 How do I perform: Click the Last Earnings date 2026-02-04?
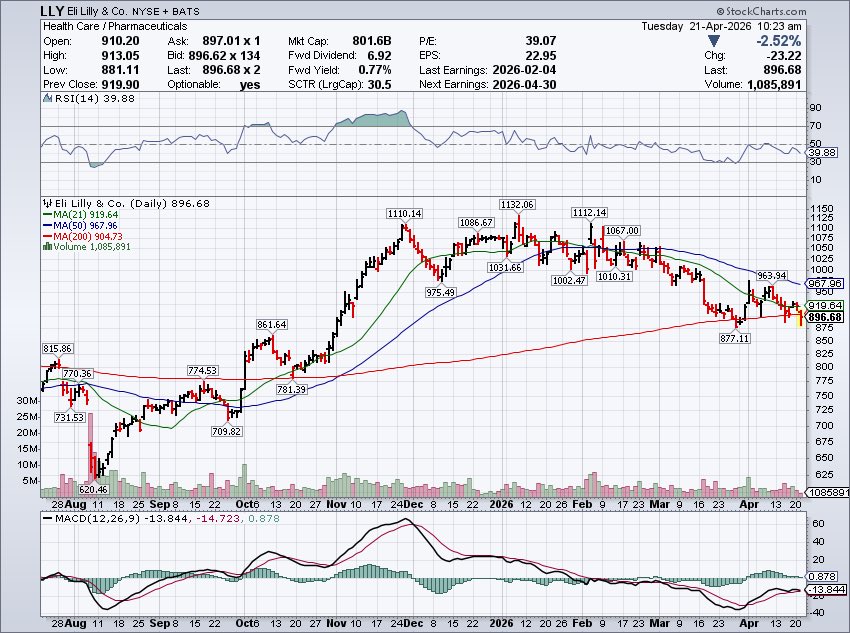coord(524,70)
